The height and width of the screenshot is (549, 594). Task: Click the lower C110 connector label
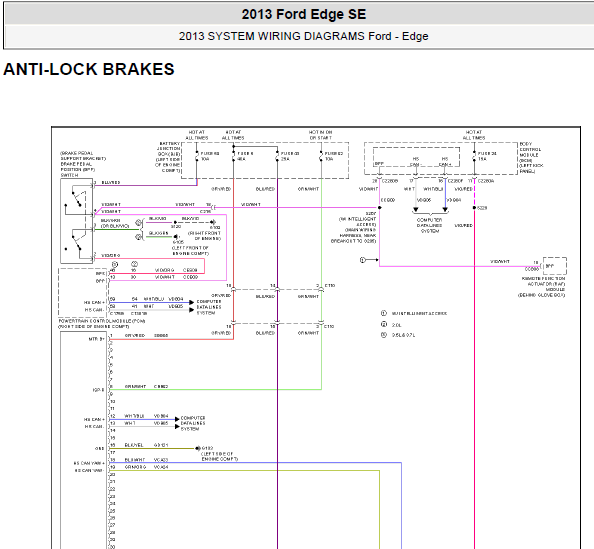point(329,327)
